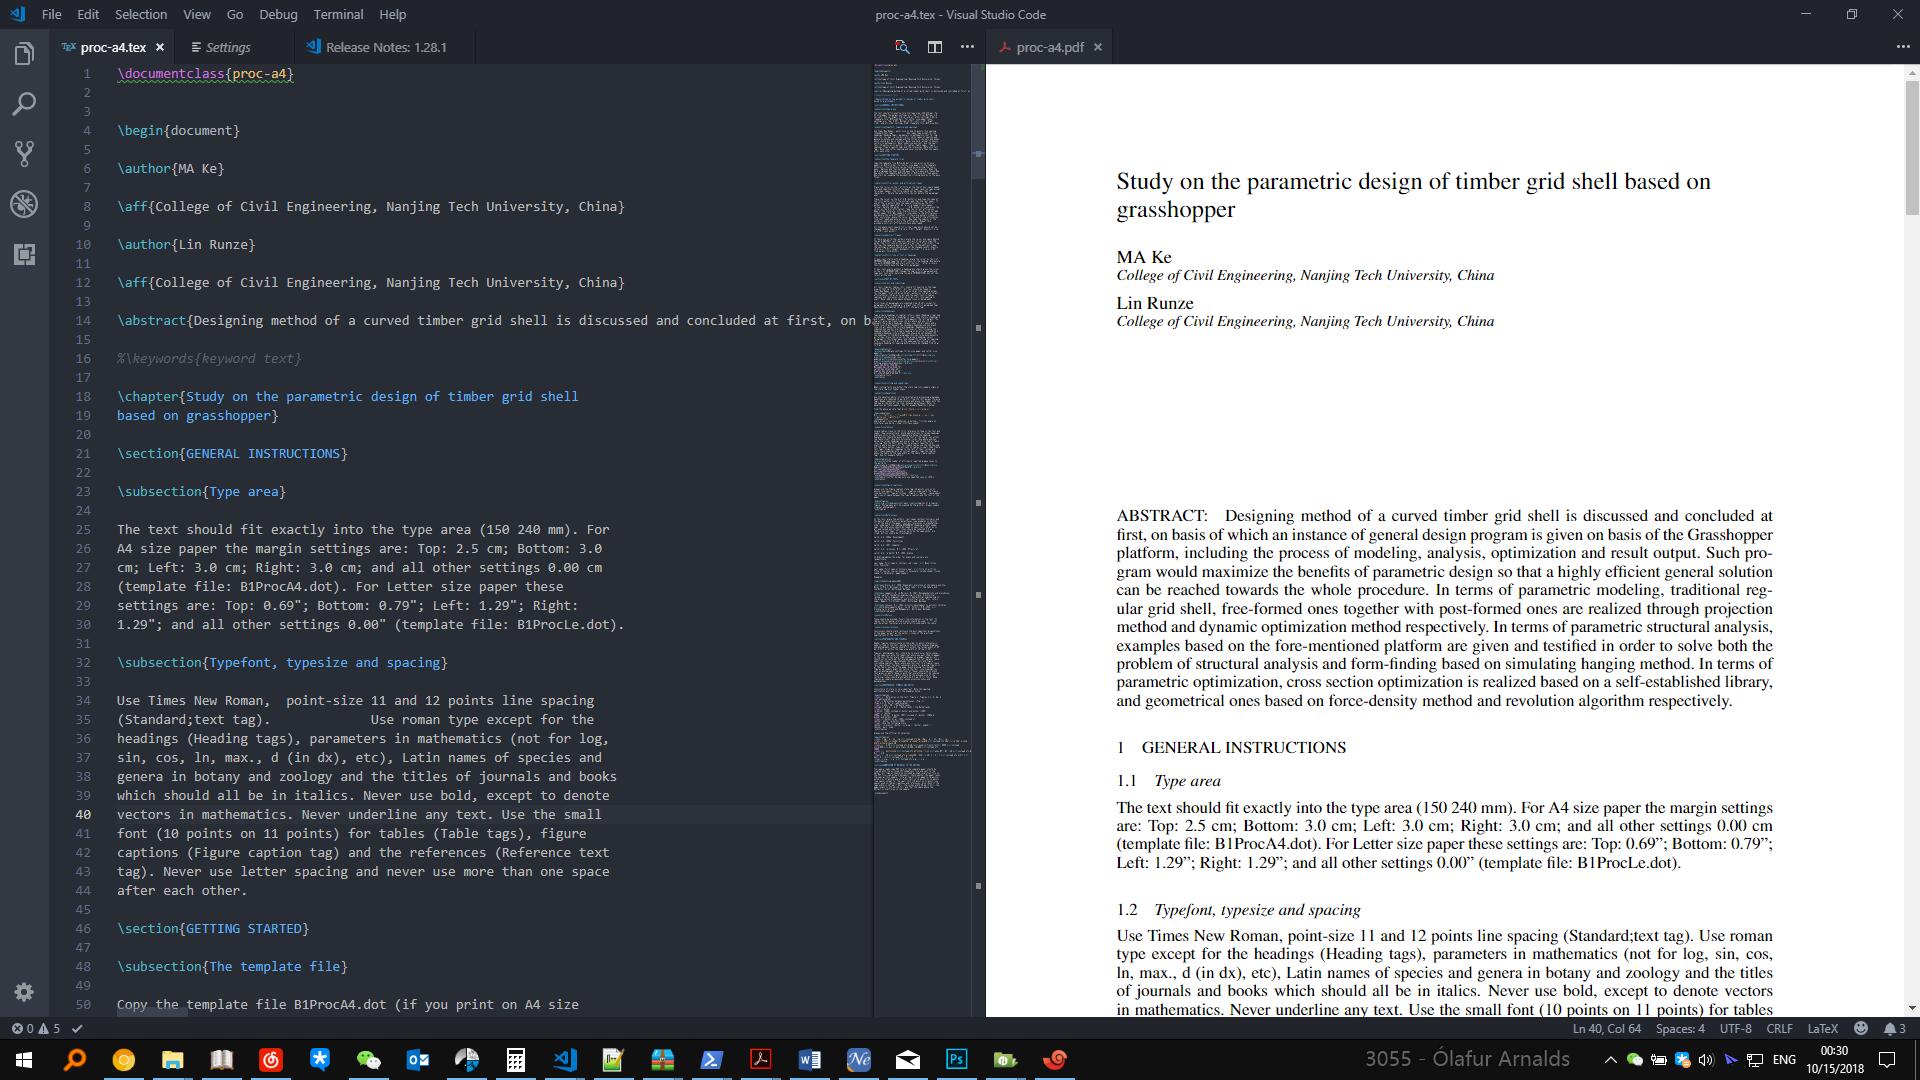Click errors and warnings count in status bar

pos(35,1028)
